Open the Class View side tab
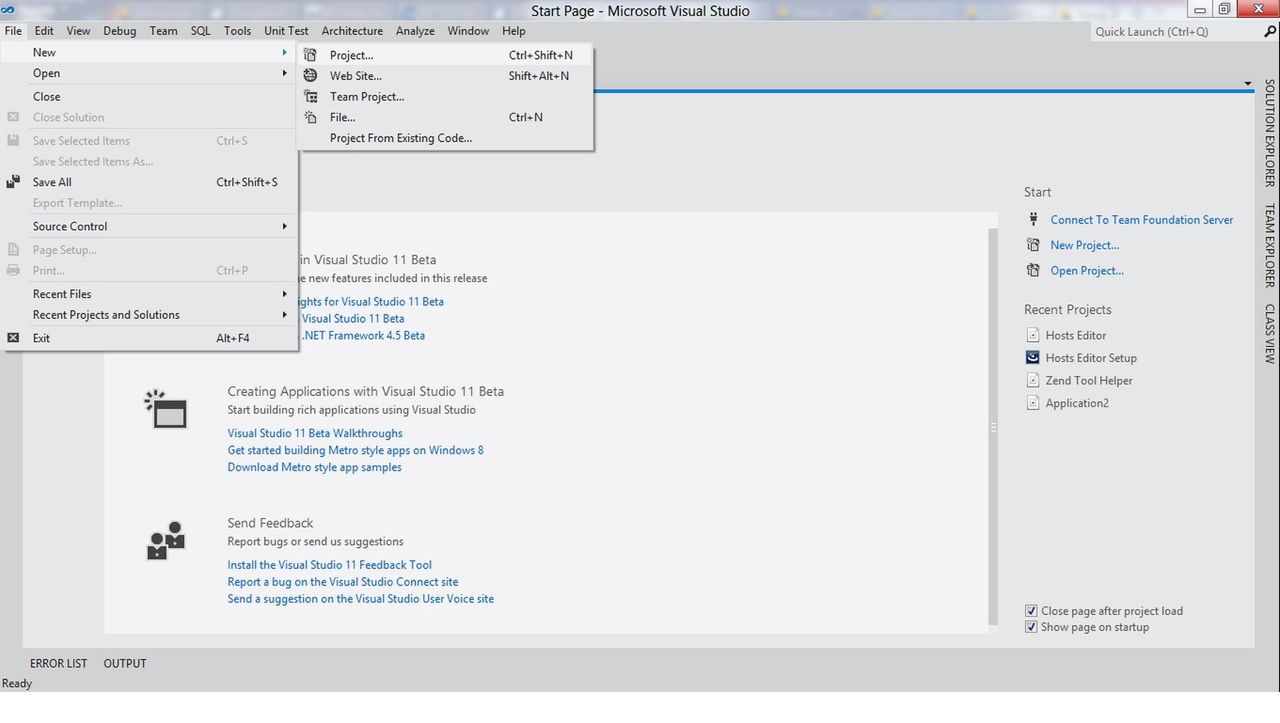 (x=1270, y=333)
